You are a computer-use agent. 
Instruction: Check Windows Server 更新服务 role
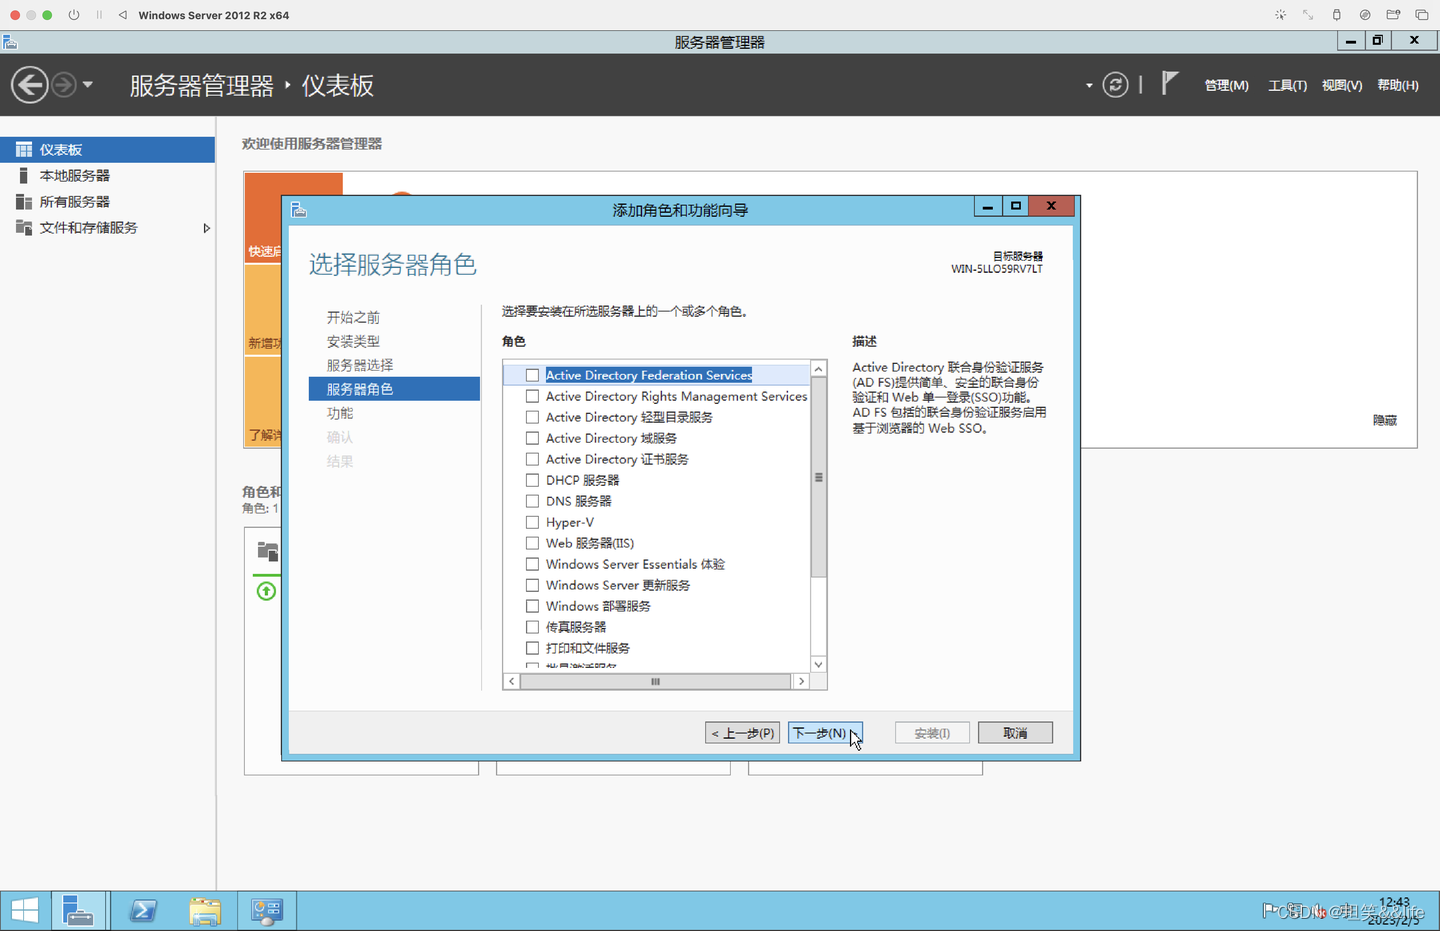click(x=532, y=585)
